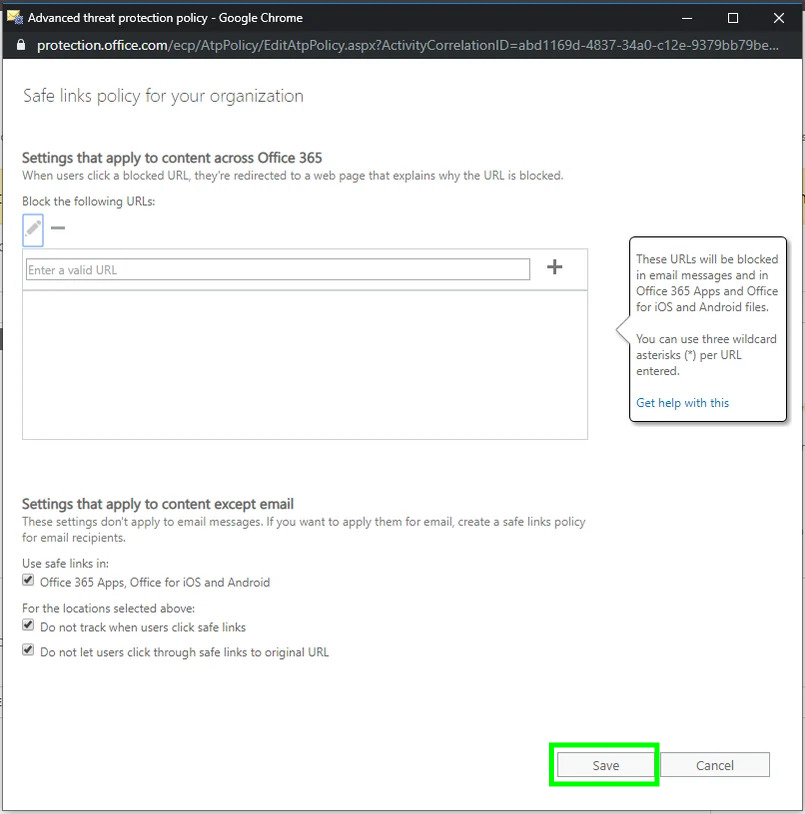Click the minus remove URL icon

coord(58,228)
